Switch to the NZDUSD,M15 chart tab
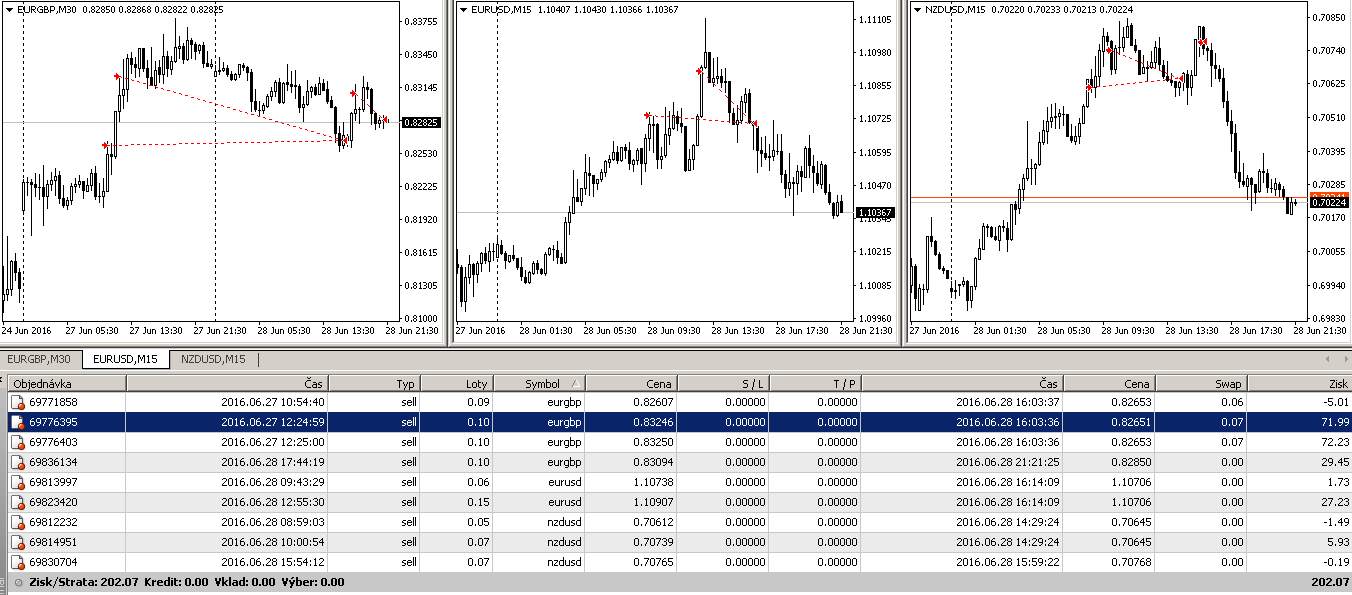The image size is (1352, 595). coord(213,359)
